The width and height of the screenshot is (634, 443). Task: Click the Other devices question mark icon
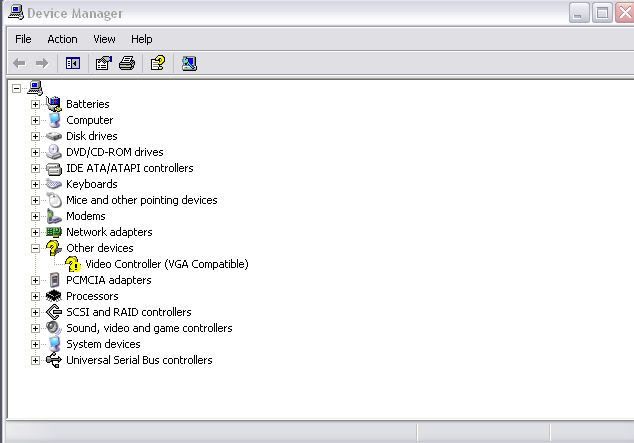point(53,248)
